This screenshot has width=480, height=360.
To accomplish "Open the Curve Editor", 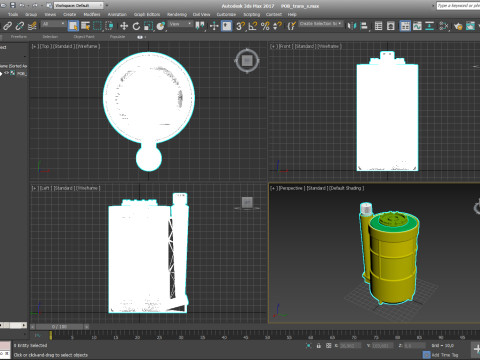I will (x=417, y=26).
